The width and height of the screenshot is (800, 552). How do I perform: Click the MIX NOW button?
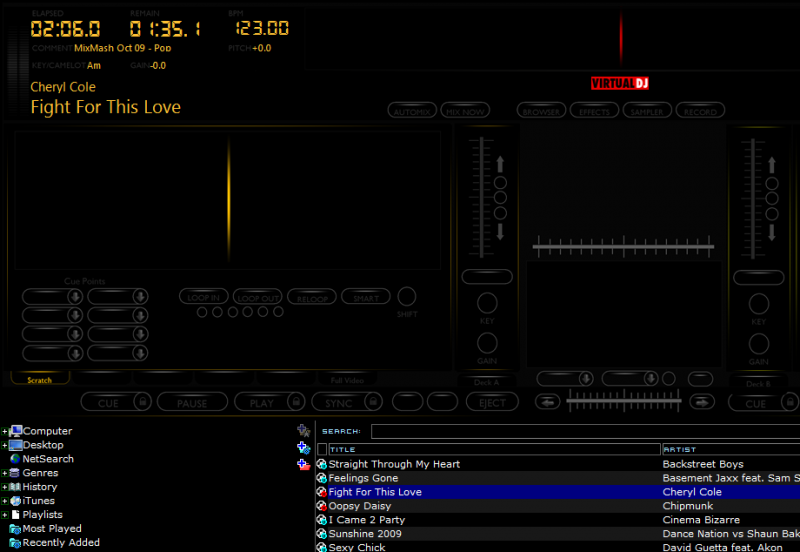click(x=465, y=111)
